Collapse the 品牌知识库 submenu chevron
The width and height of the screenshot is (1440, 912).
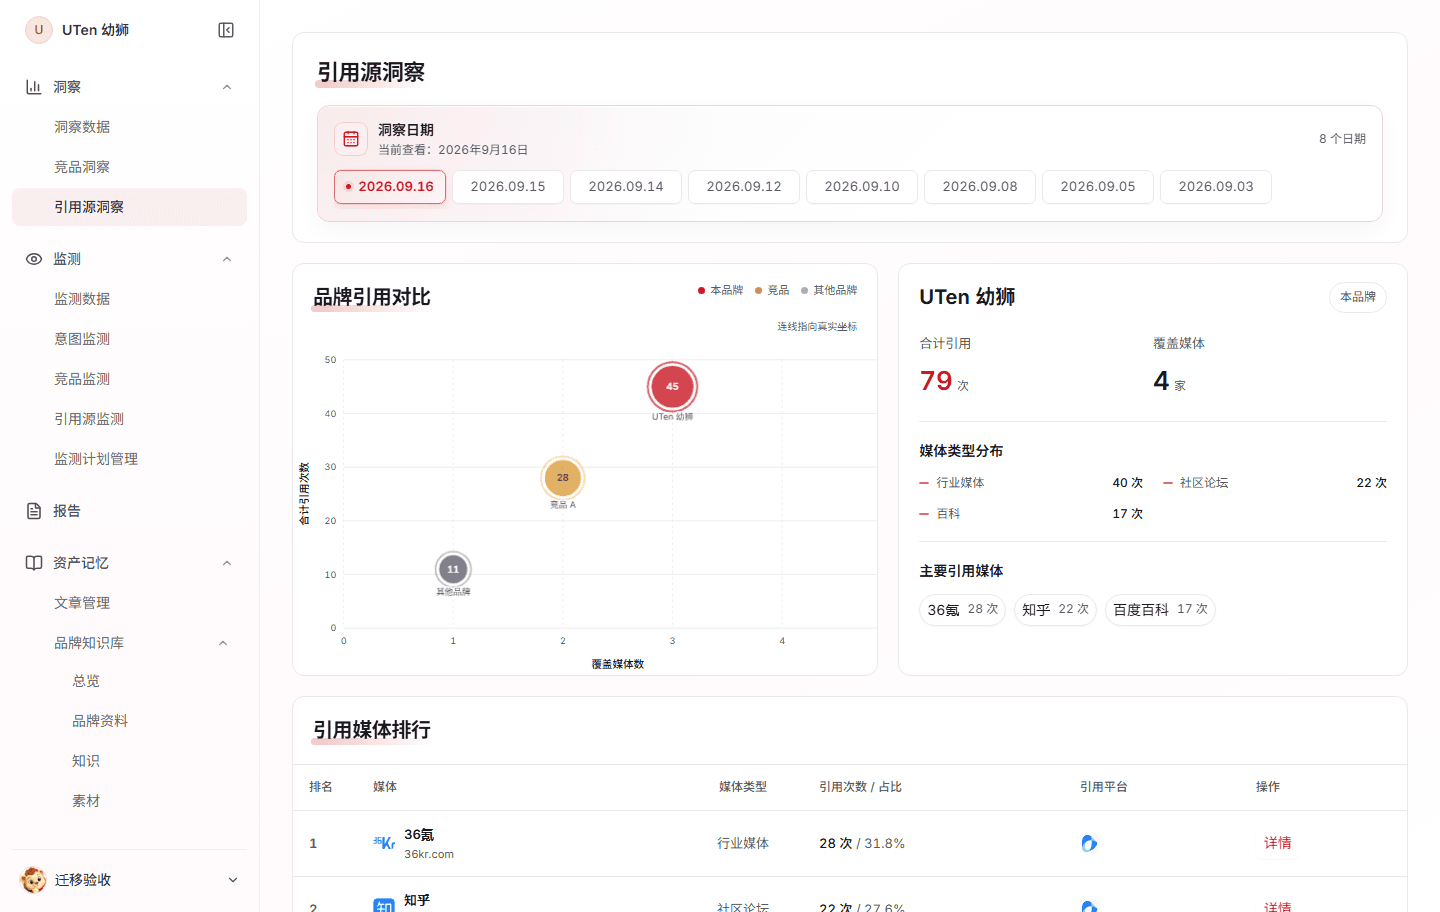click(x=223, y=643)
